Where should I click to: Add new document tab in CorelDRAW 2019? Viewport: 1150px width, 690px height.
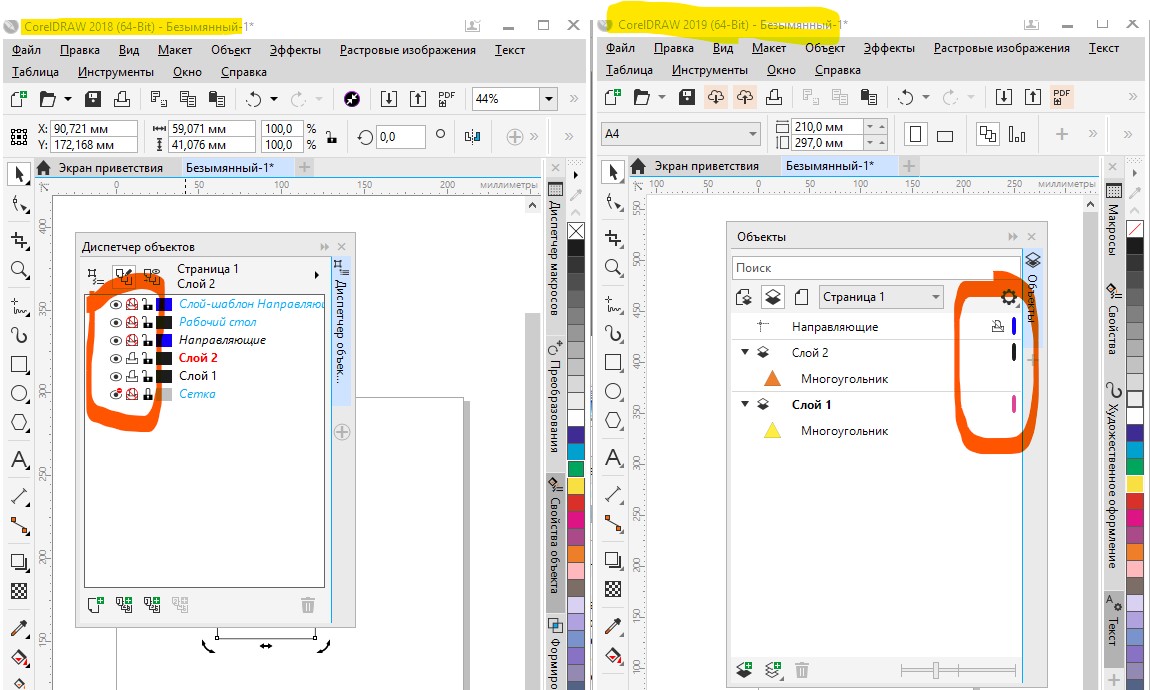point(909,166)
